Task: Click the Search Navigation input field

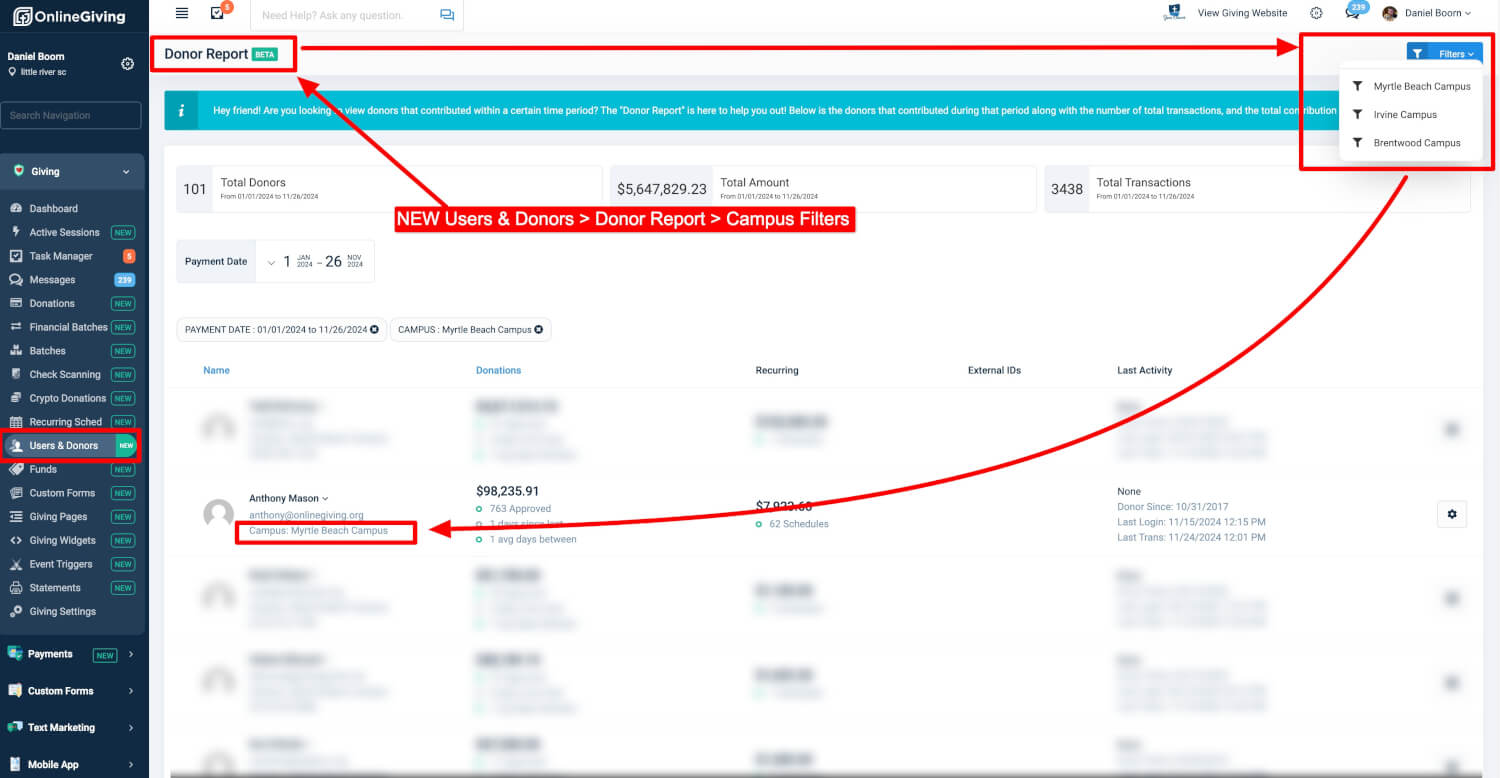Action: [x=70, y=115]
